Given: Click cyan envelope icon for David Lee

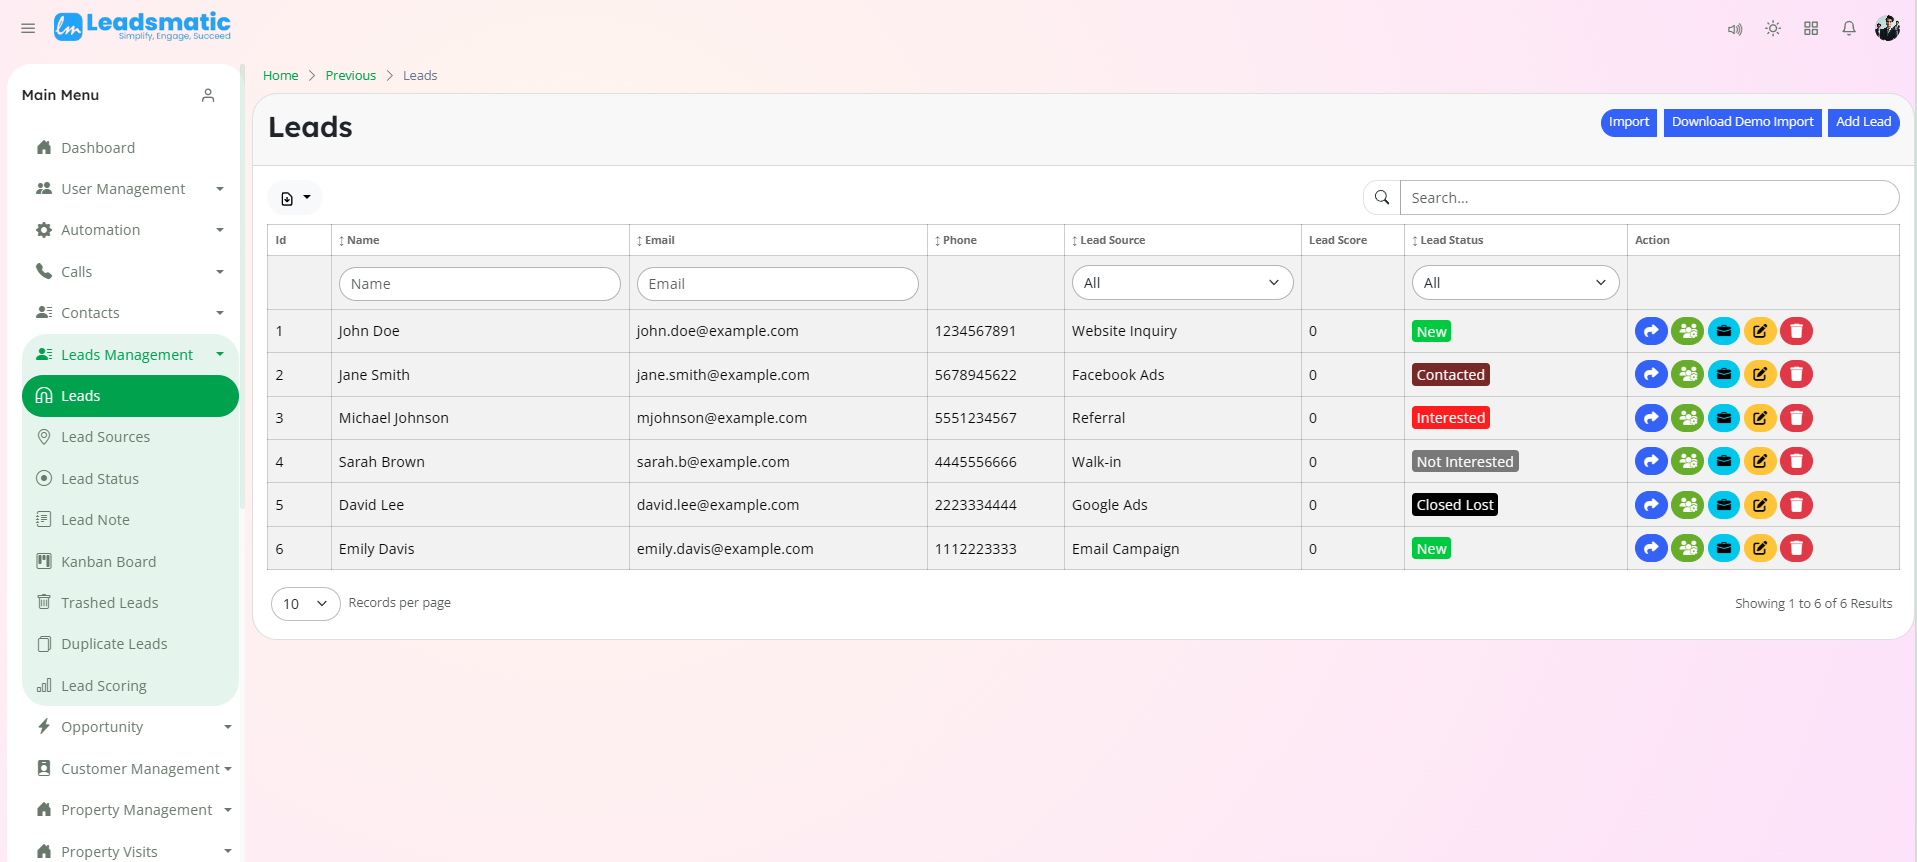Looking at the screenshot, I should point(1724,505).
